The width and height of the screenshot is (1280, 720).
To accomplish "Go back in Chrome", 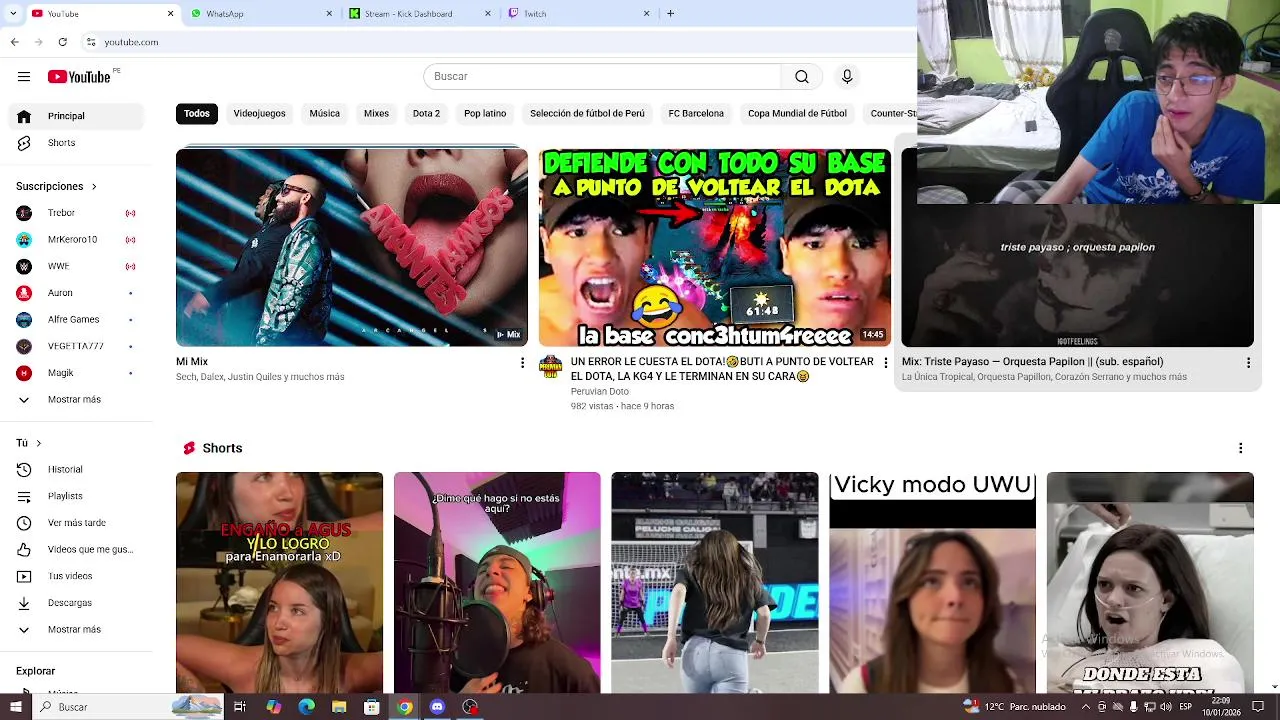I will 14,42.
